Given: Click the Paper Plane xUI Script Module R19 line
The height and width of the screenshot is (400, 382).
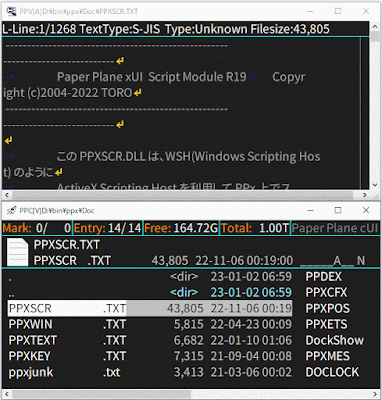Looking at the screenshot, I should [x=152, y=77].
